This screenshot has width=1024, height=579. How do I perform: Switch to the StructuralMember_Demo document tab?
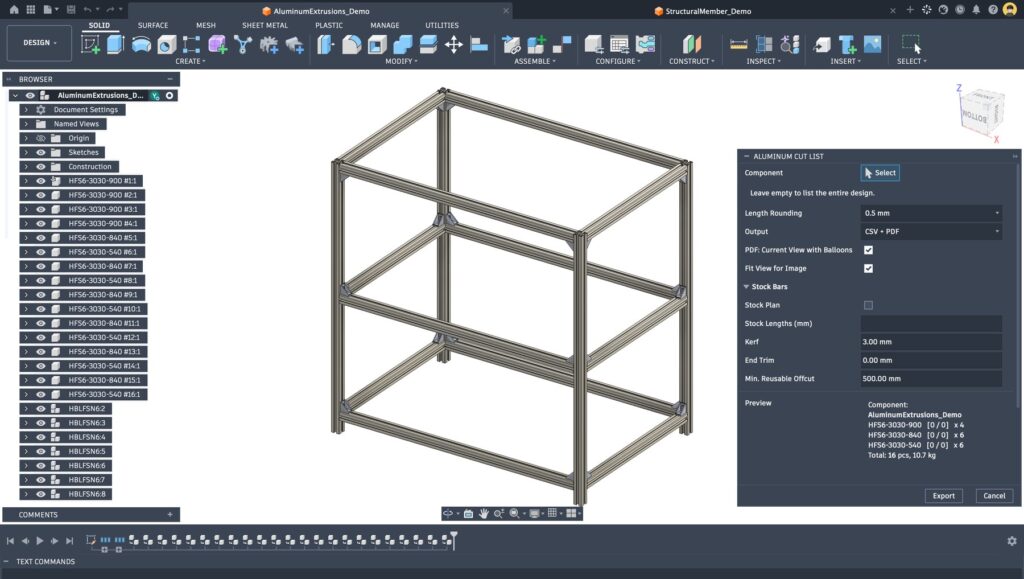pyautogui.click(x=708, y=11)
